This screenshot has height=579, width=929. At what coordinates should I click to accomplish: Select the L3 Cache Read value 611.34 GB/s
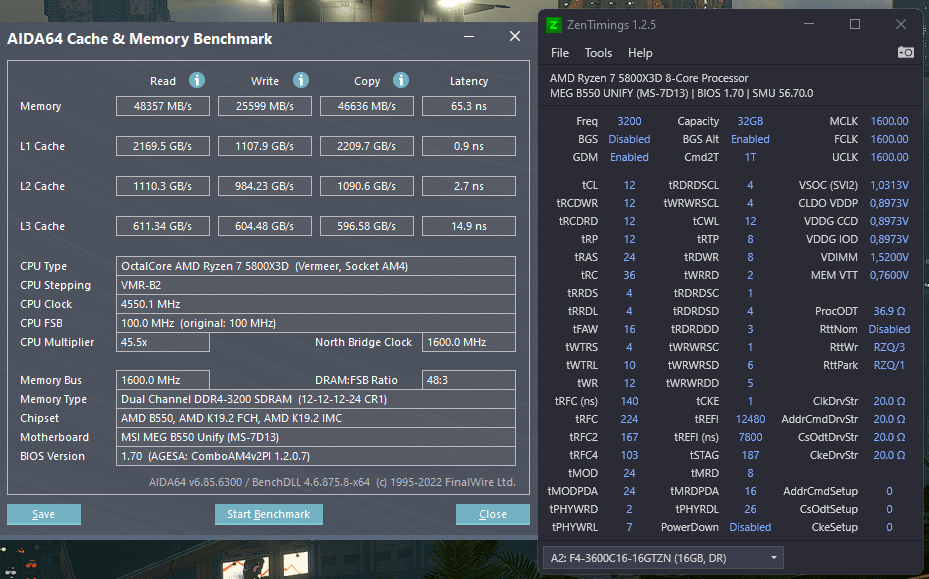point(163,226)
